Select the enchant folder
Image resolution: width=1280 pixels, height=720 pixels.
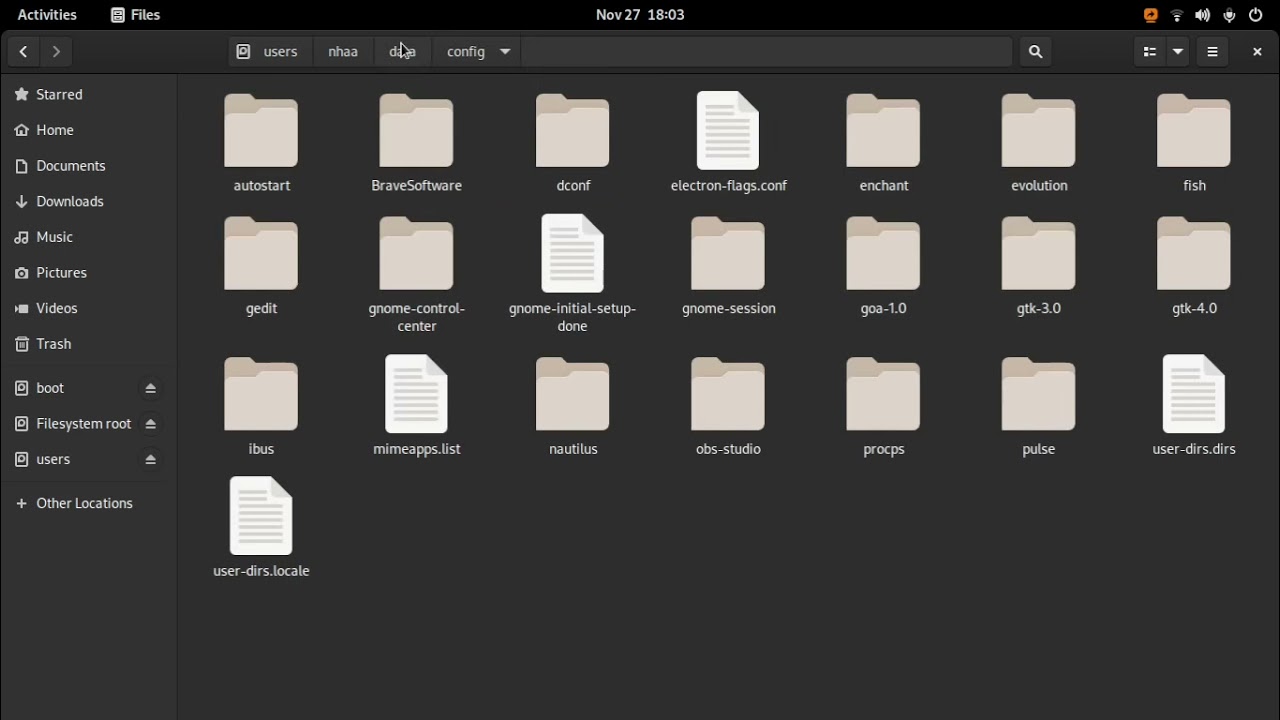(884, 142)
